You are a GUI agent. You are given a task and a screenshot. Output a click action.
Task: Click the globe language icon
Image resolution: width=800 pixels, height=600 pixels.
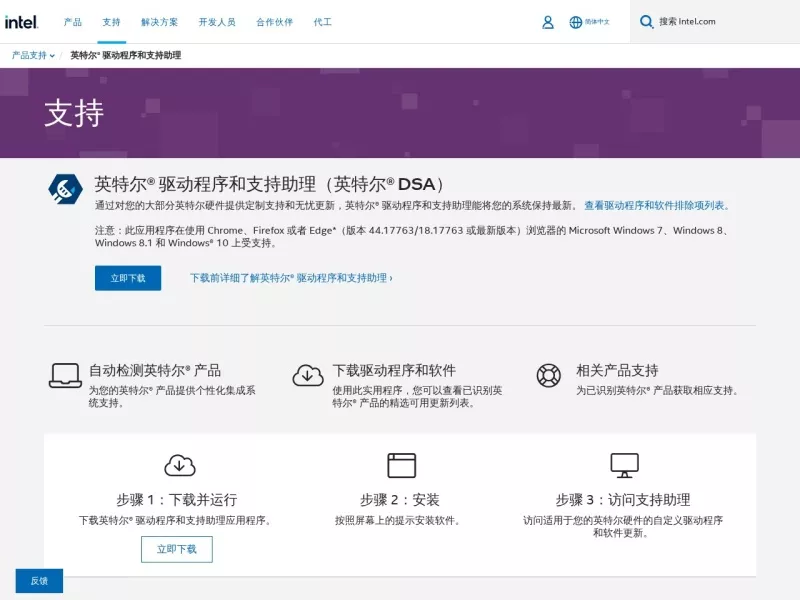pos(576,22)
